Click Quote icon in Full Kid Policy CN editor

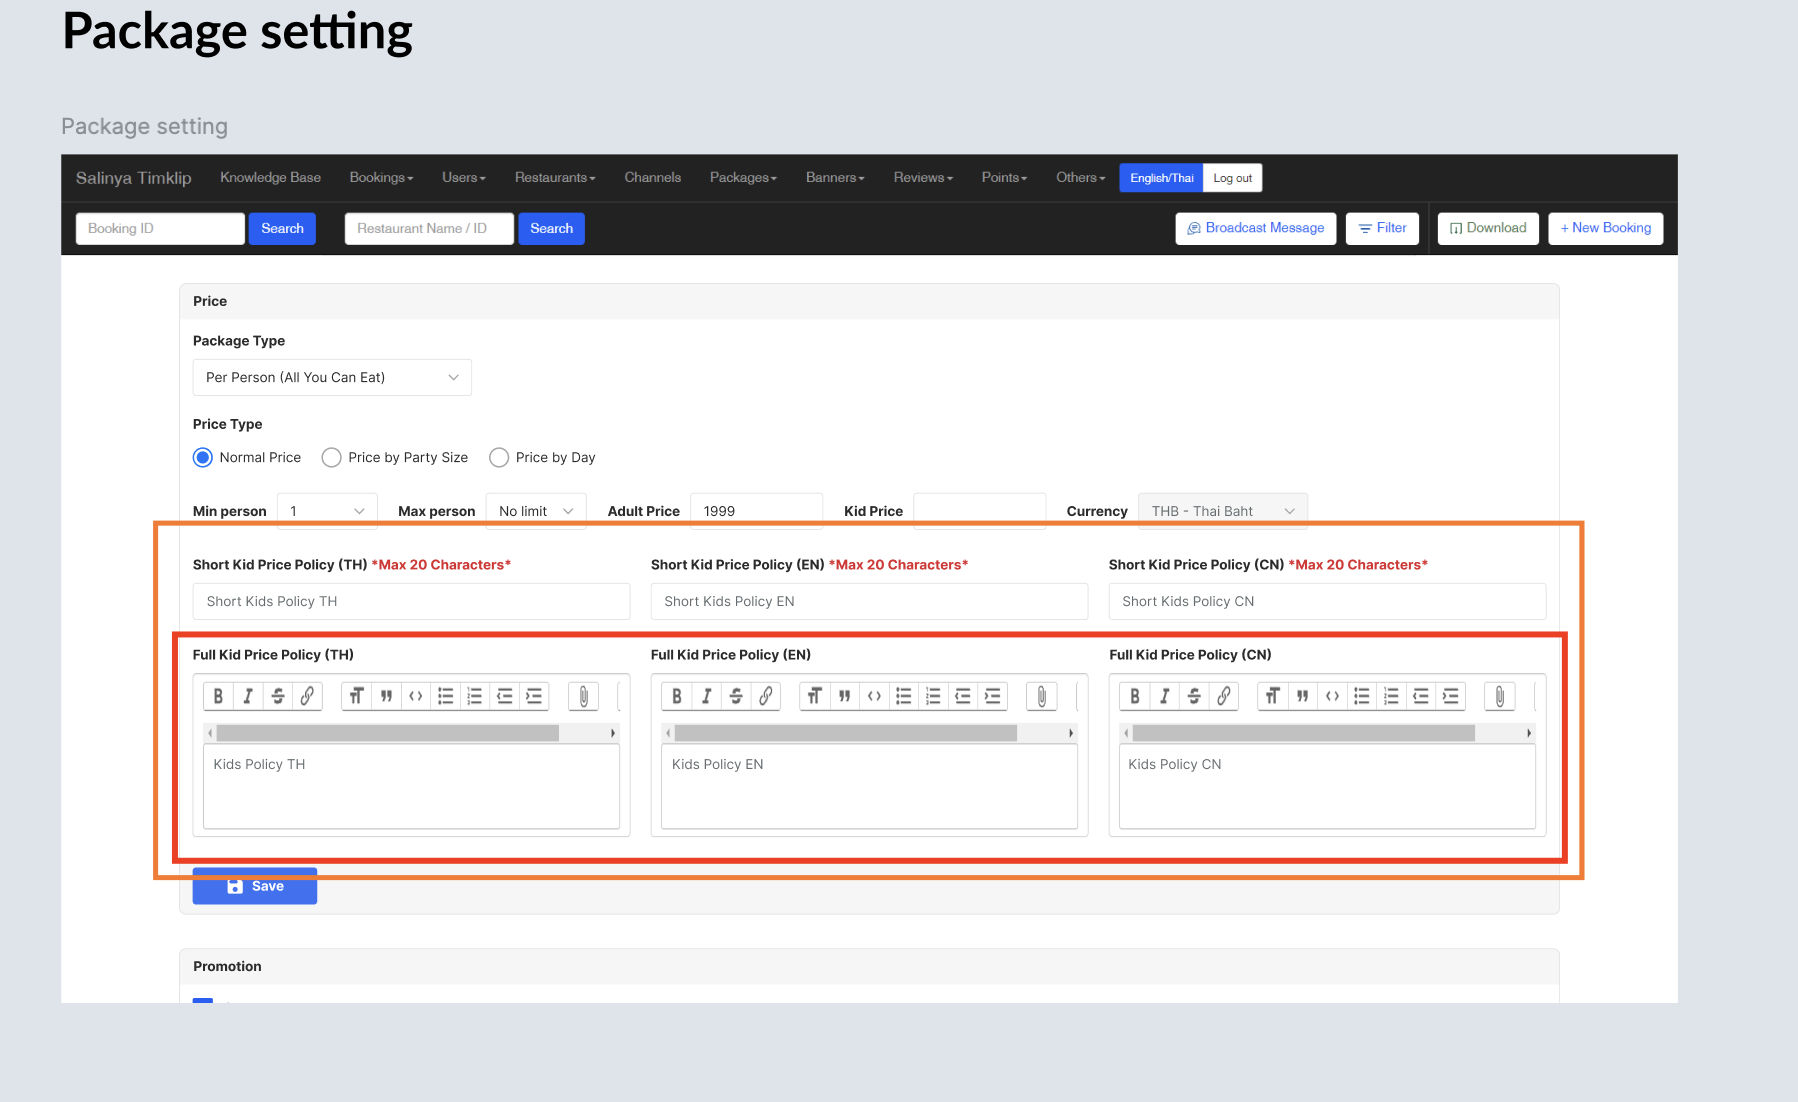coord(1302,696)
